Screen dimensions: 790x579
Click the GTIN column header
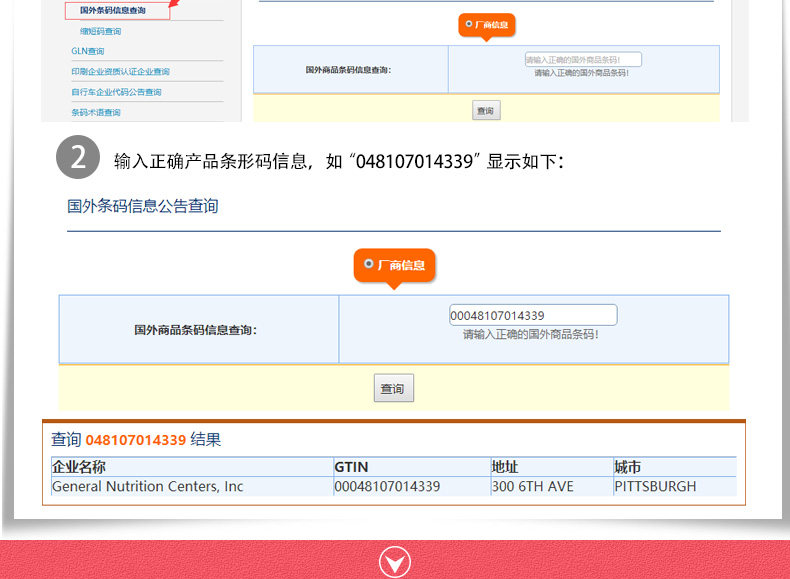(x=351, y=467)
